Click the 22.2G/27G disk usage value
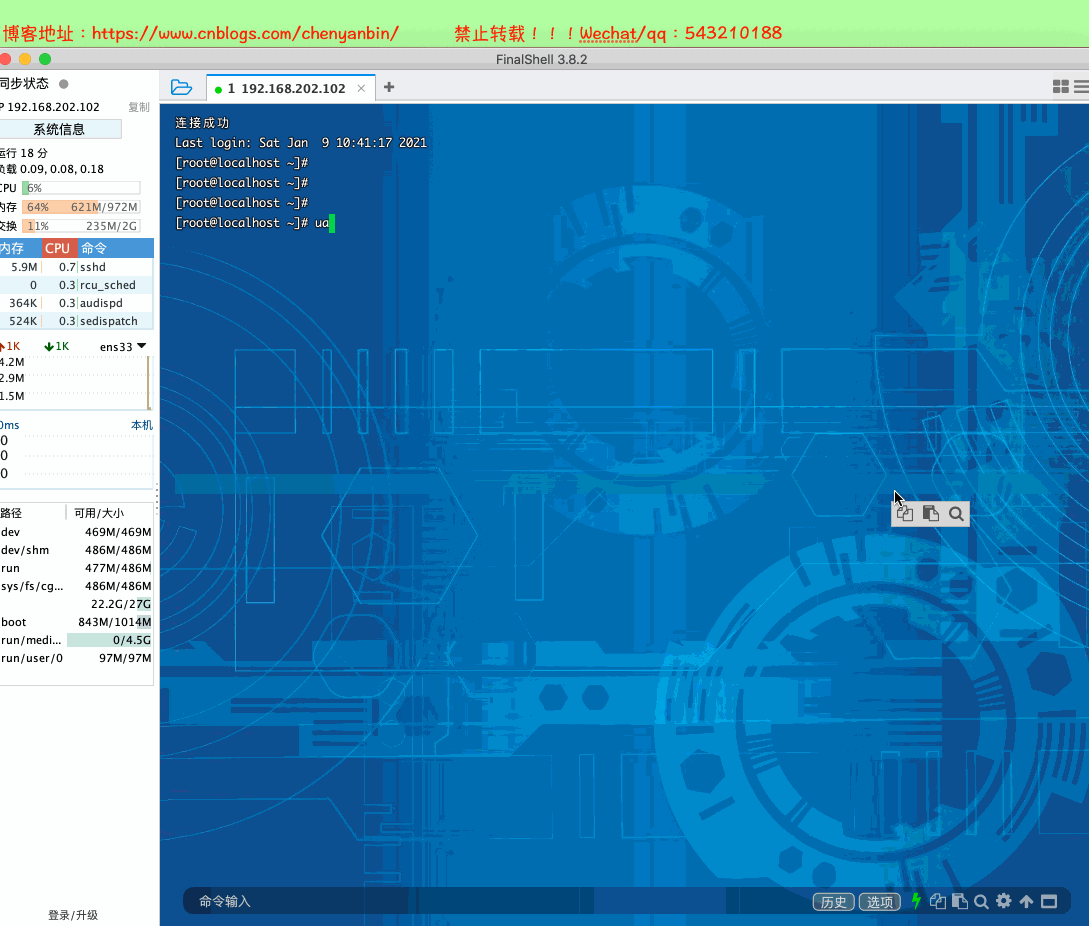Image resolution: width=1089 pixels, height=926 pixels. 121,604
